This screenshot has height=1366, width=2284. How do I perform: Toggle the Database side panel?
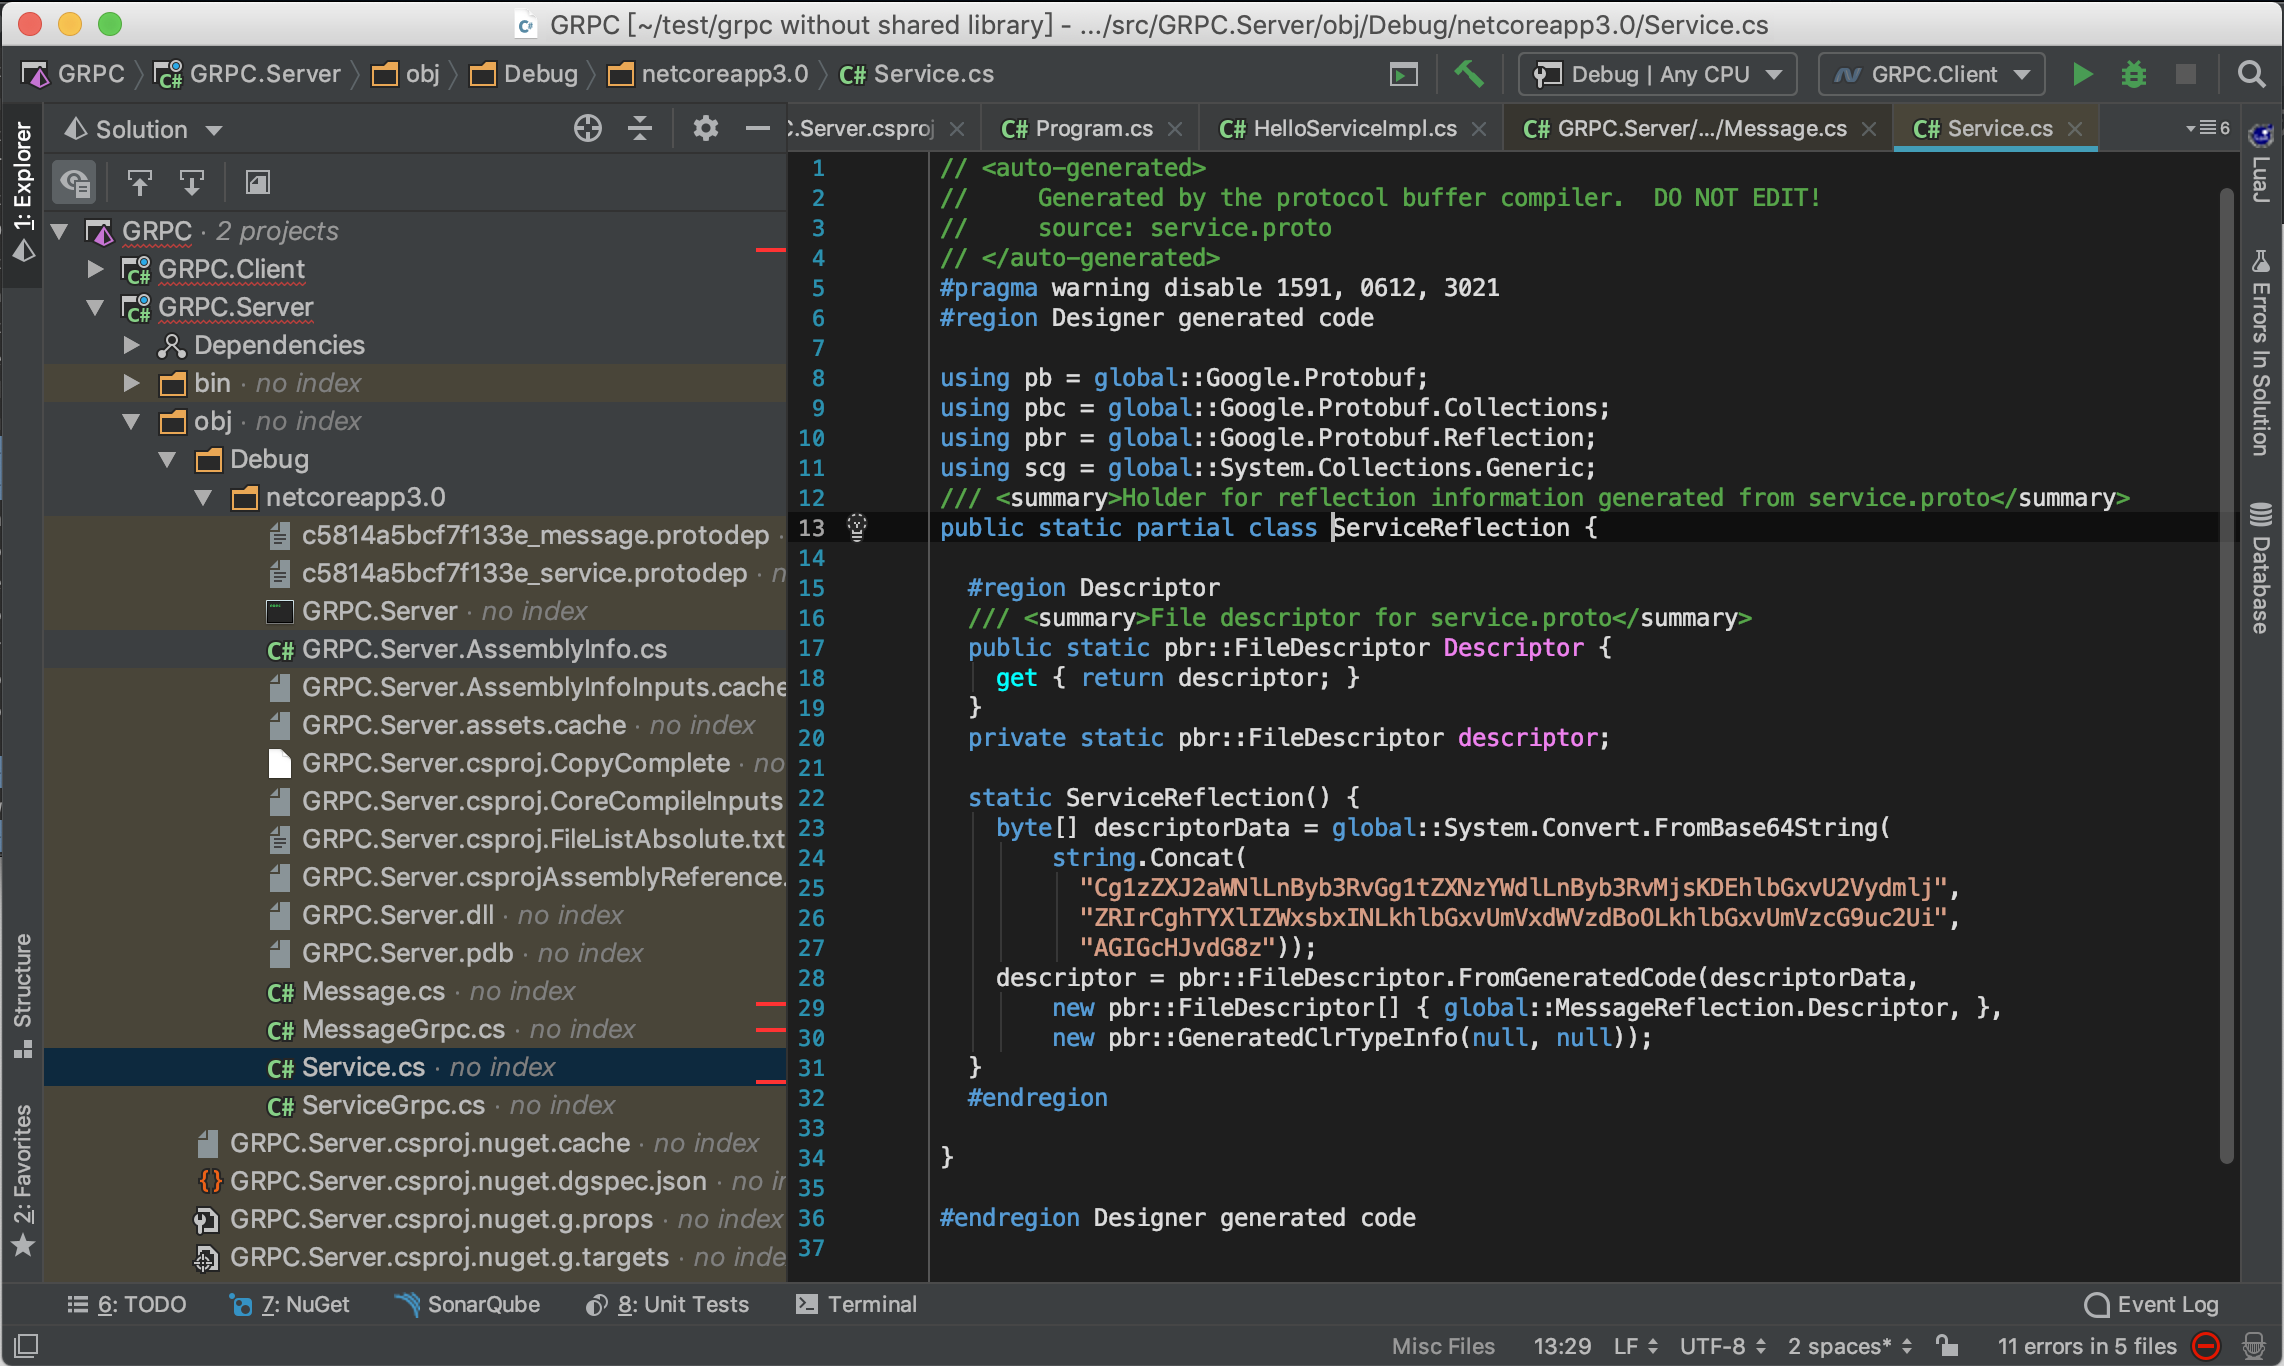2260,567
